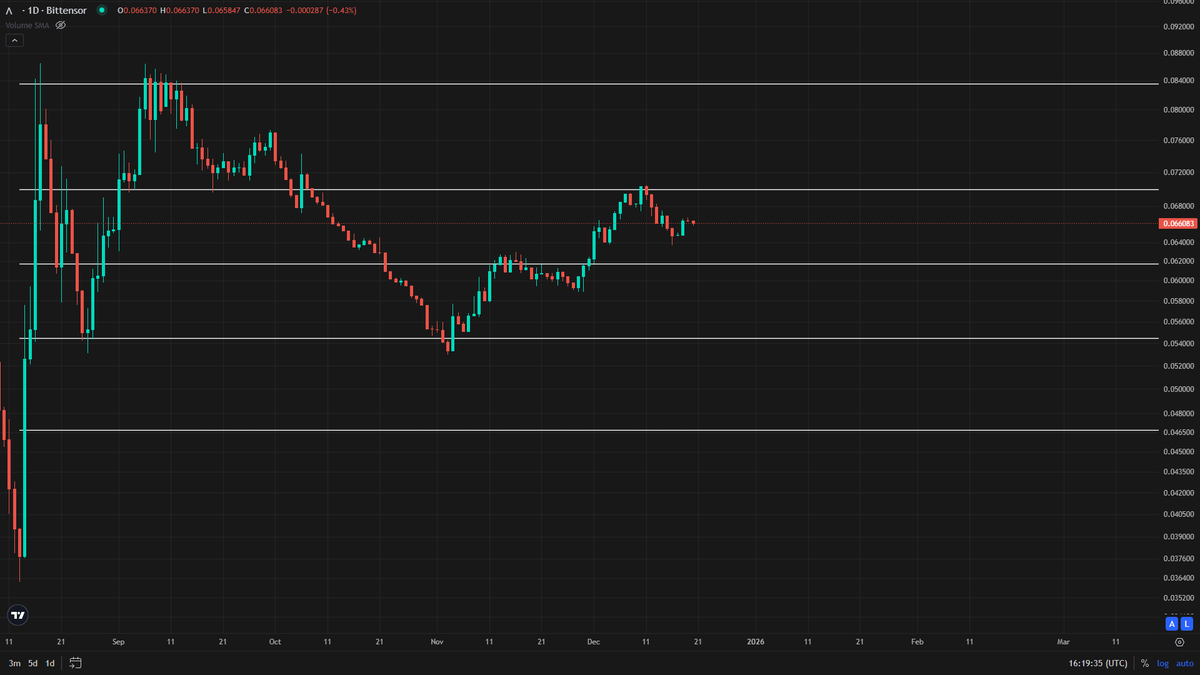Click the blue L log-scale button
The image size is (1200, 675).
point(1186,624)
